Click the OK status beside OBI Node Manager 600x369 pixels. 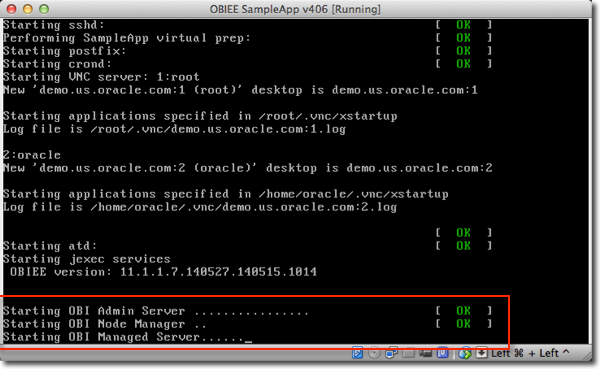[x=463, y=324]
